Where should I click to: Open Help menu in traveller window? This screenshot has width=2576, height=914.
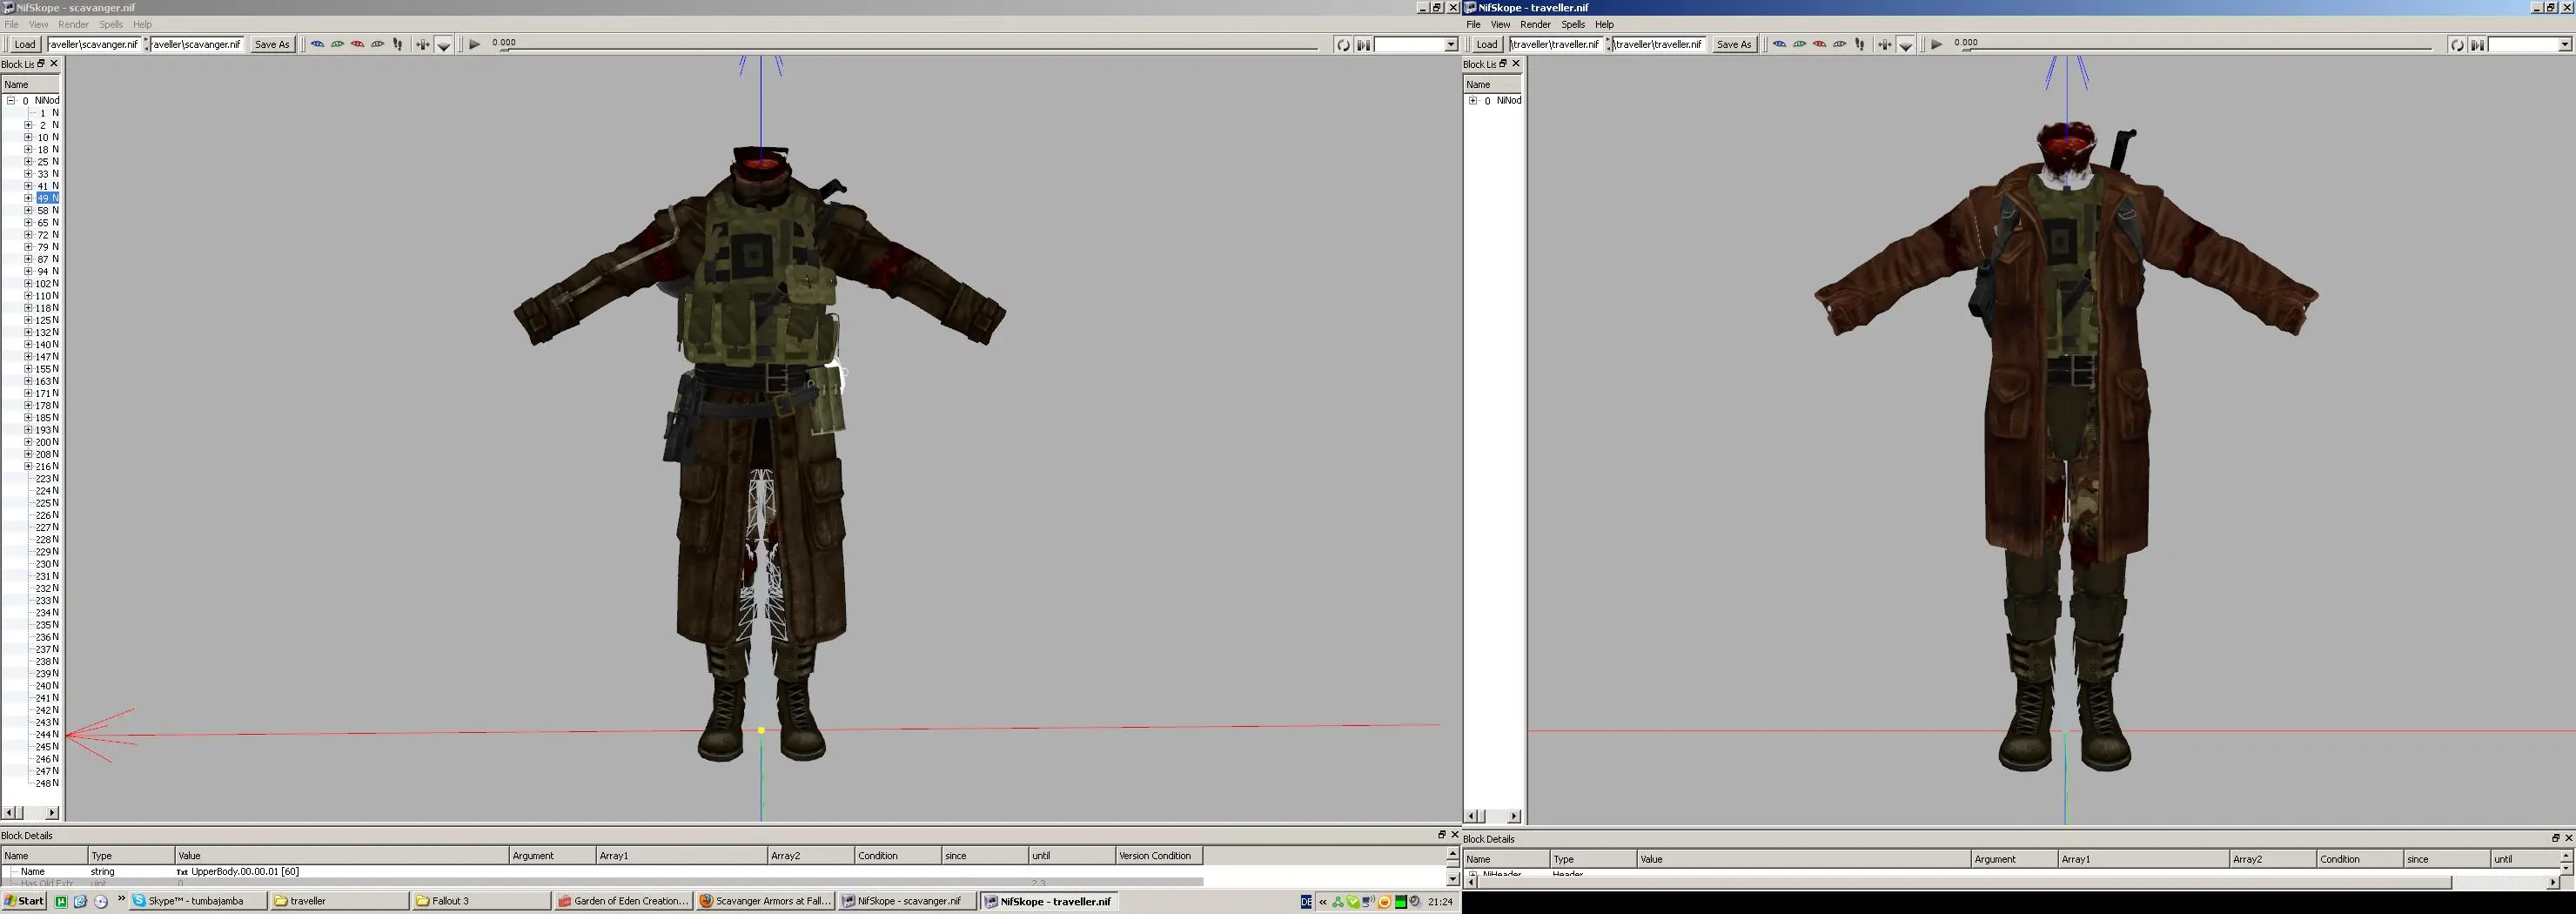tap(1604, 24)
